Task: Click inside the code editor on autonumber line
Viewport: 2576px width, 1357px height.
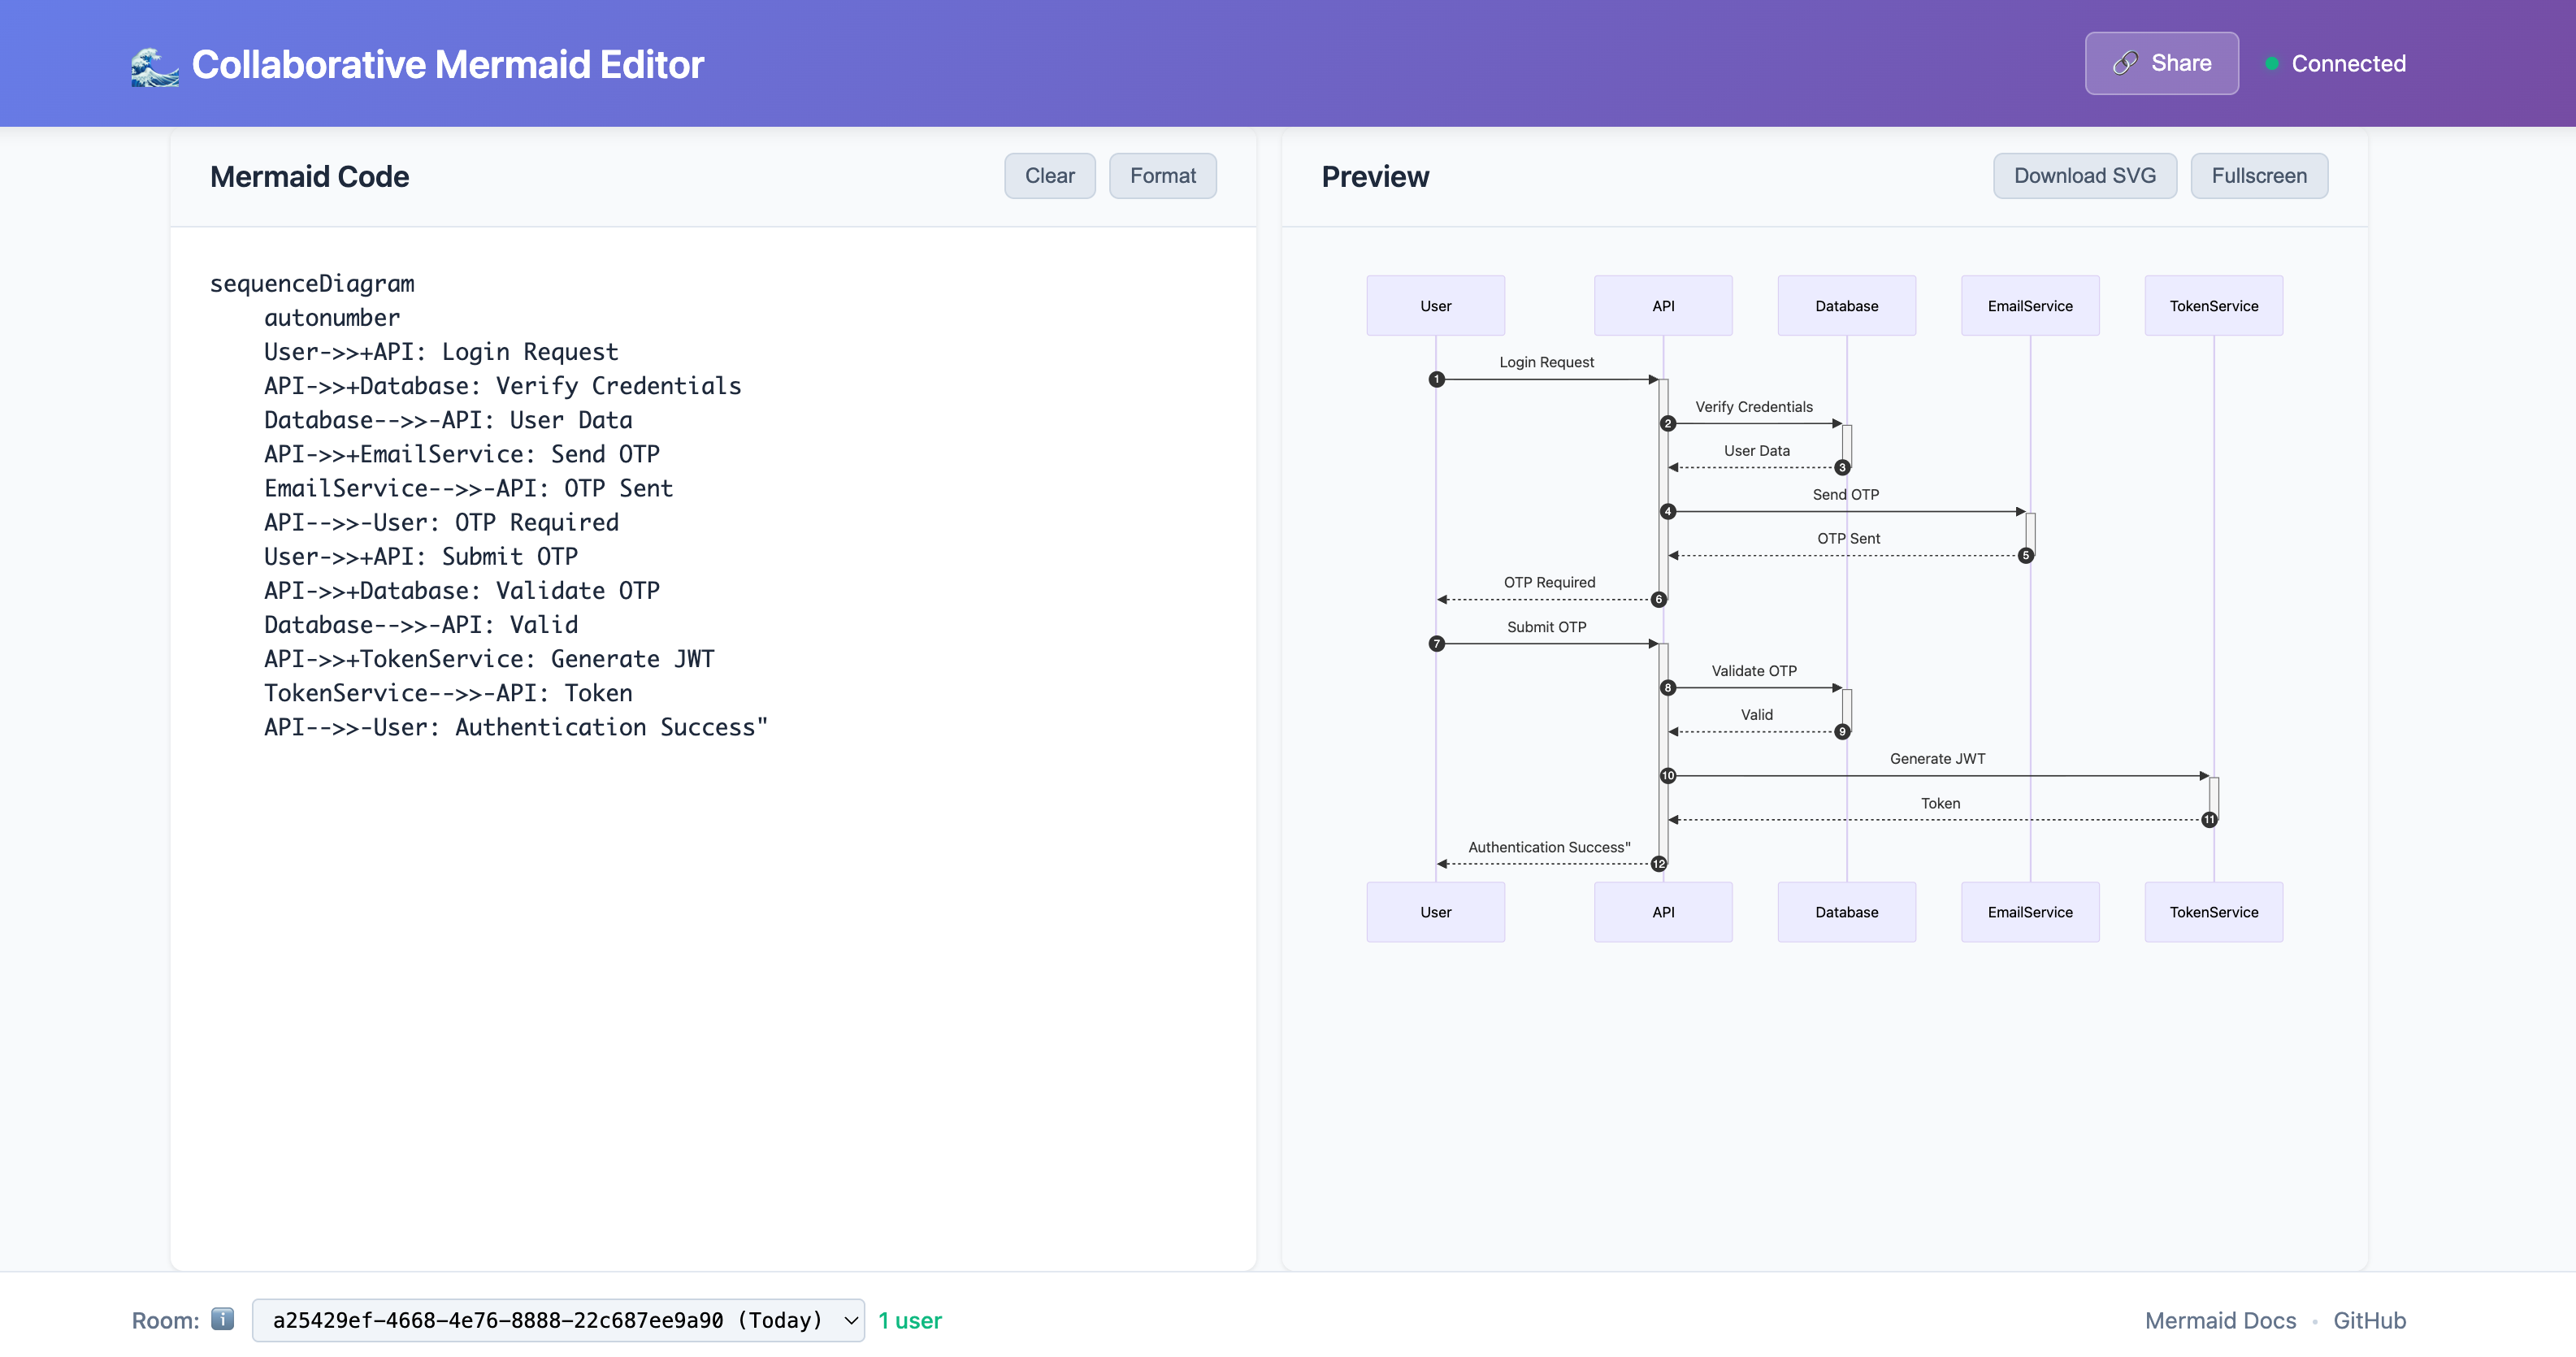Action: coord(332,318)
